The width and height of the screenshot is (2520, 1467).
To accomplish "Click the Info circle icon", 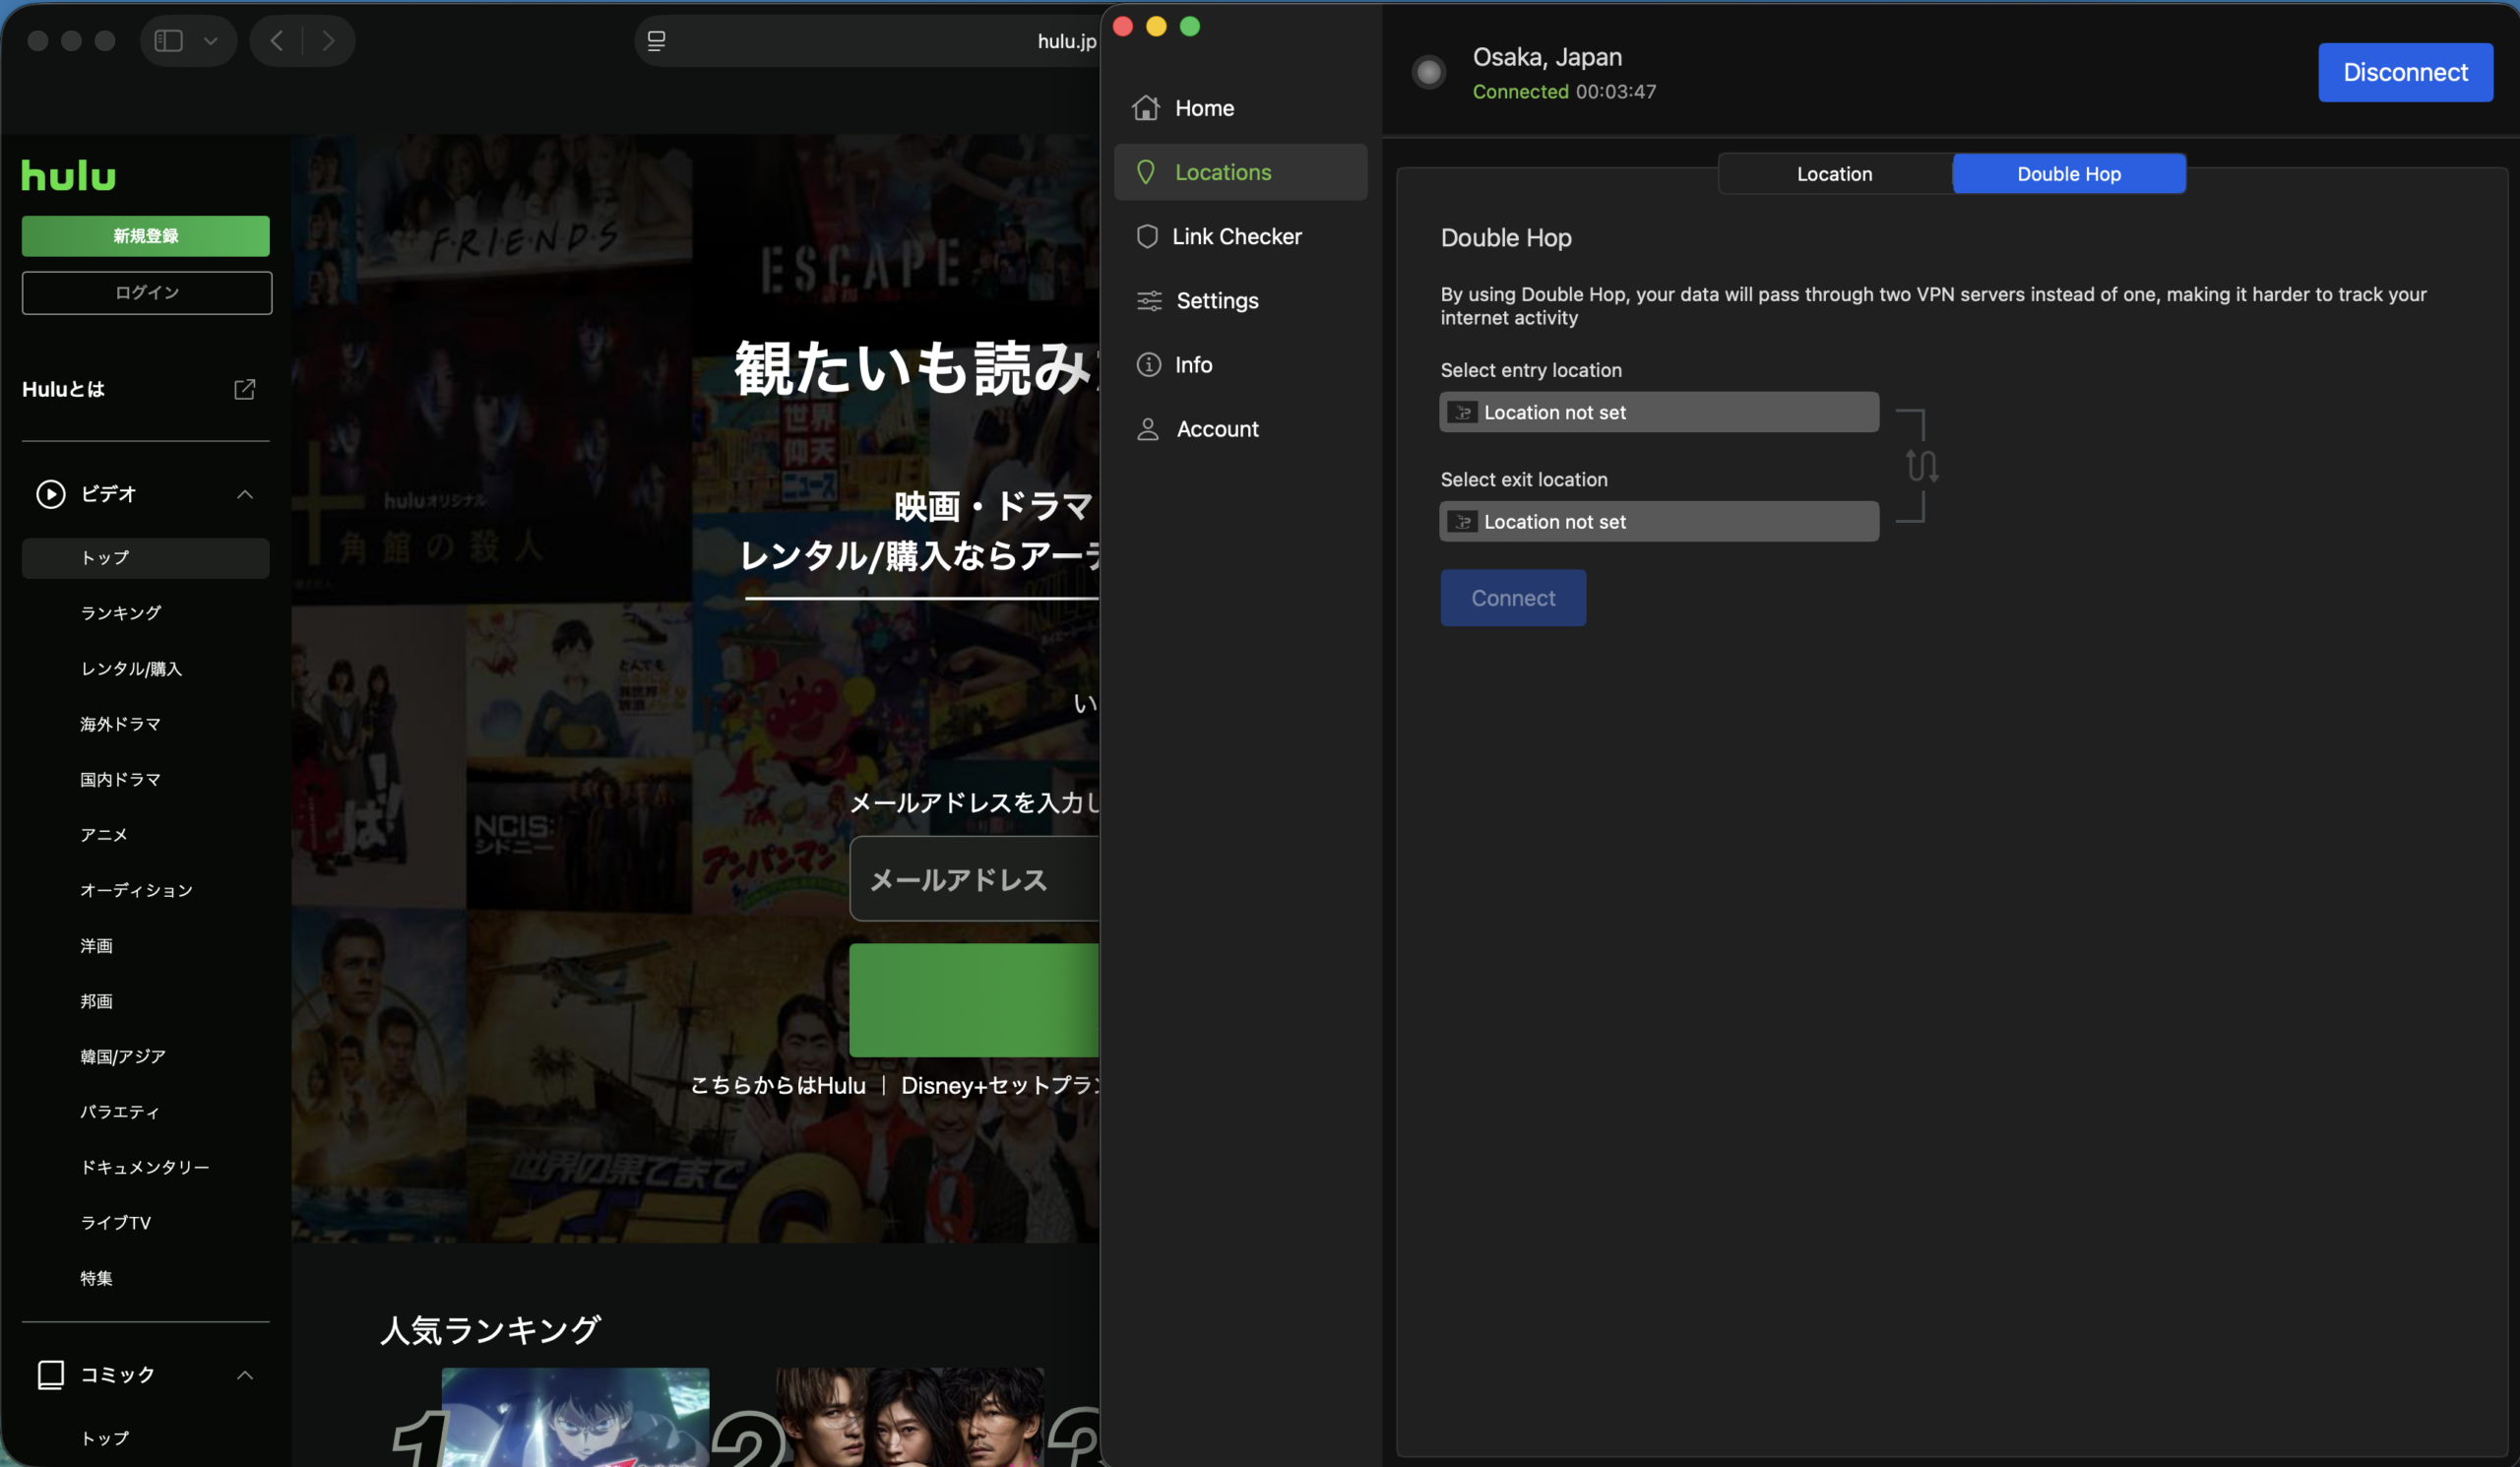I will (1148, 364).
